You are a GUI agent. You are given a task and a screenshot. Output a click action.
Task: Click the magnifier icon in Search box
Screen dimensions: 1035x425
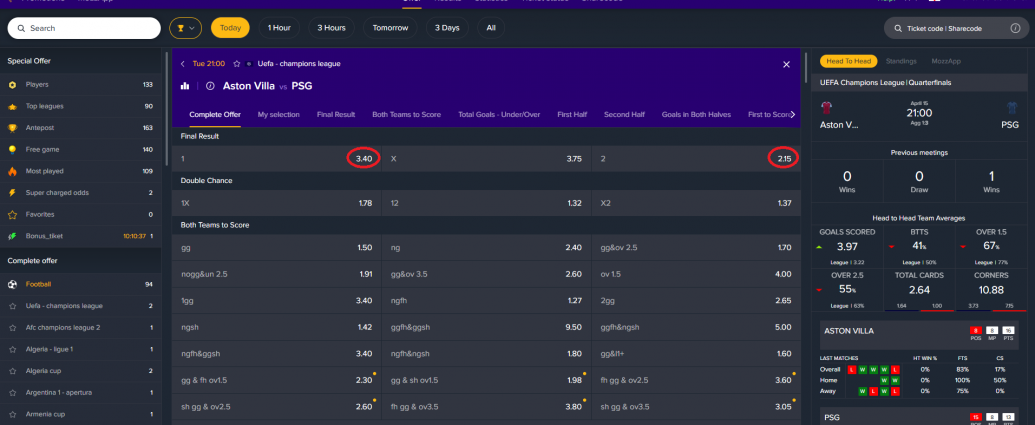pyautogui.click(x=21, y=28)
